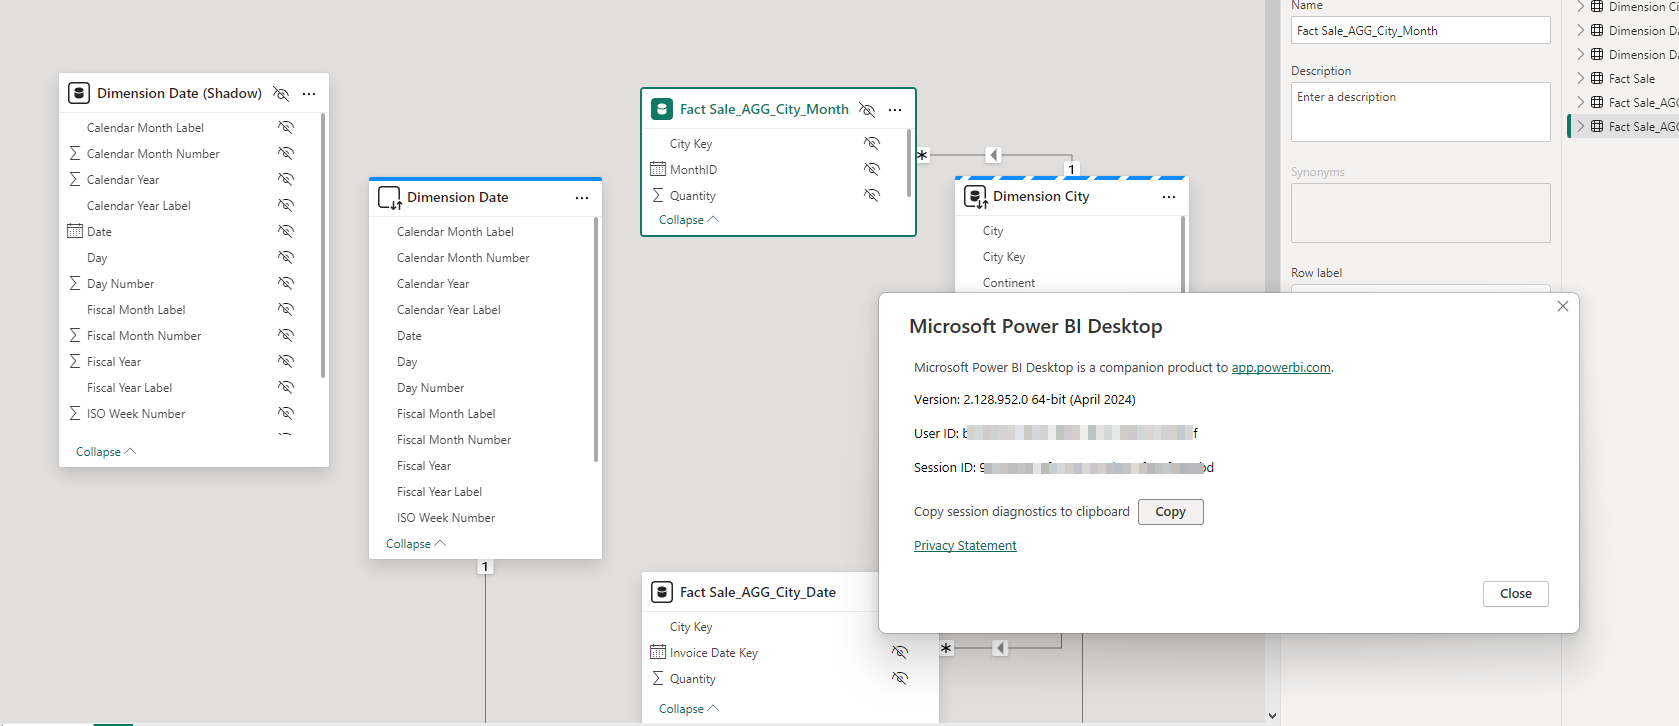Click the Fact Sale_AGG_City_Date table header icon
This screenshot has width=1679, height=726.
[662, 592]
